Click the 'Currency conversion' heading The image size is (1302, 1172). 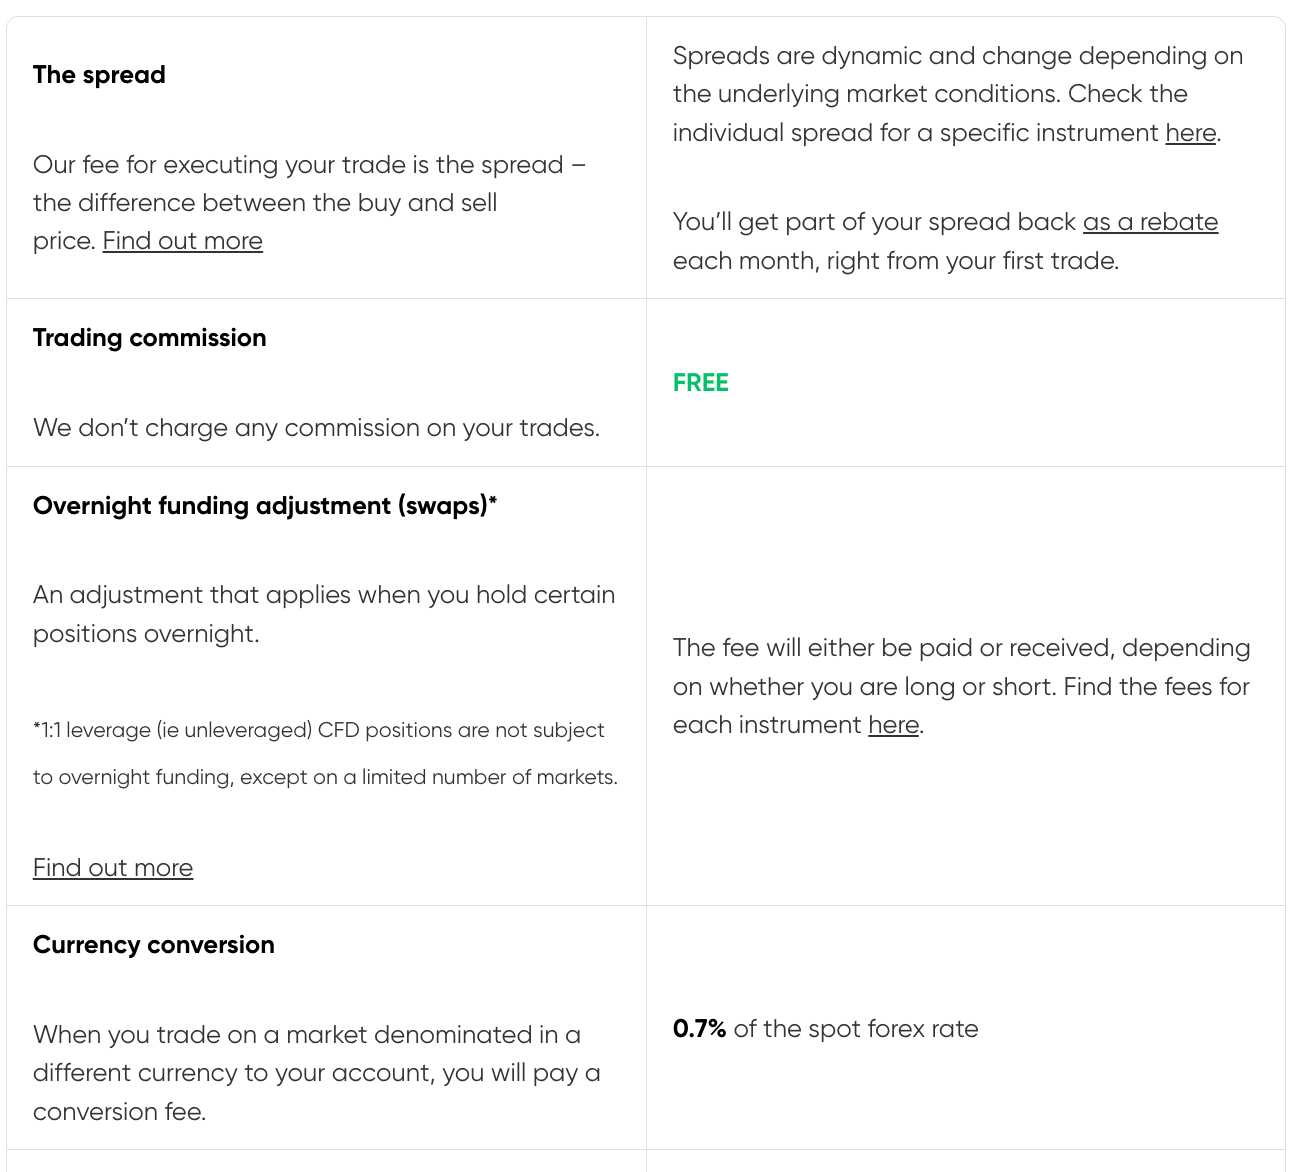tap(154, 945)
